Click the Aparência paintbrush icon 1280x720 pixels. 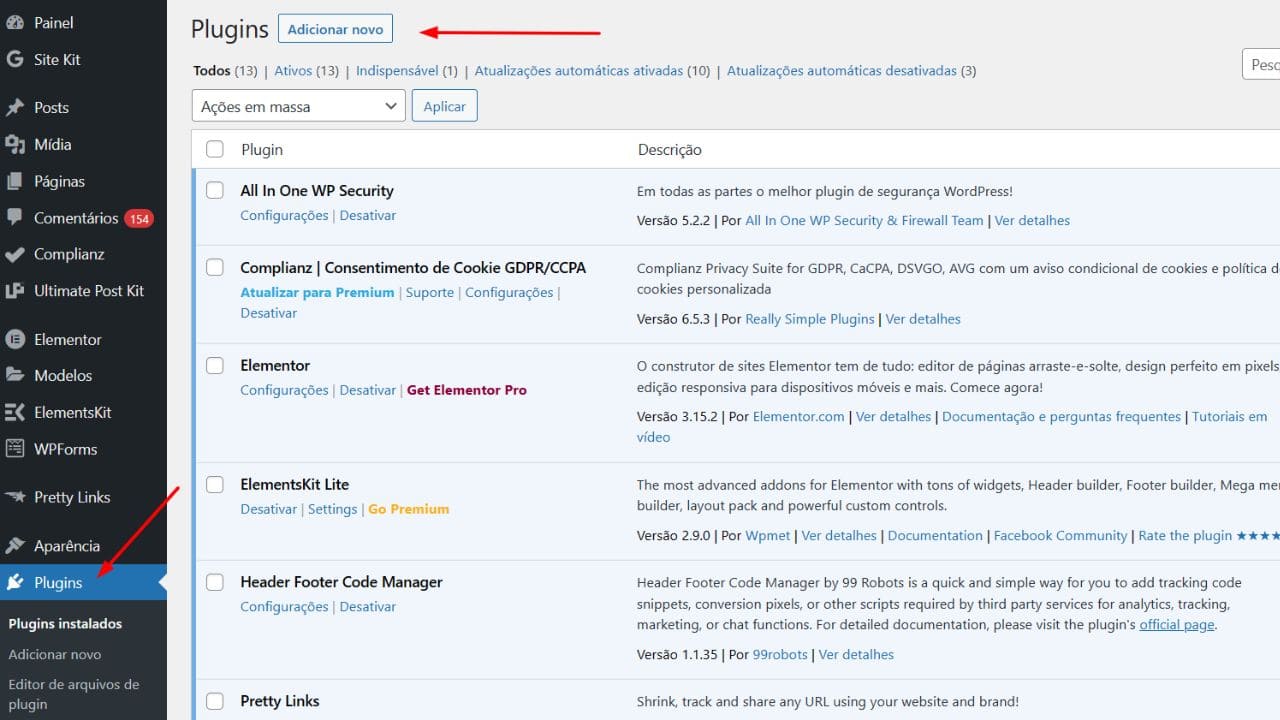coord(15,546)
